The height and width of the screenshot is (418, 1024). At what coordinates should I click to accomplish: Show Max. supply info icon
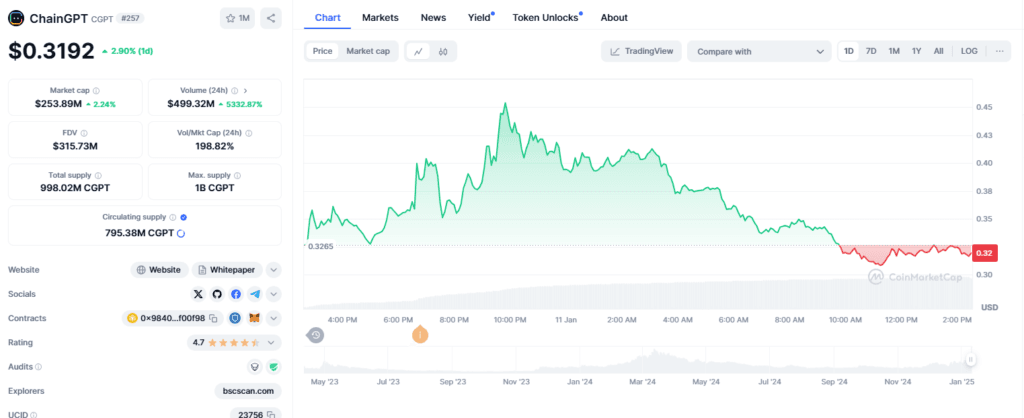(x=237, y=176)
